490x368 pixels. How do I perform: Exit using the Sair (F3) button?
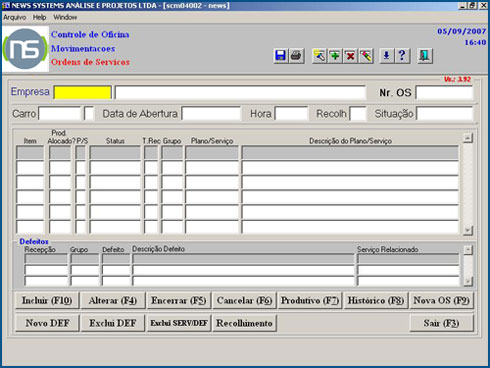point(441,323)
